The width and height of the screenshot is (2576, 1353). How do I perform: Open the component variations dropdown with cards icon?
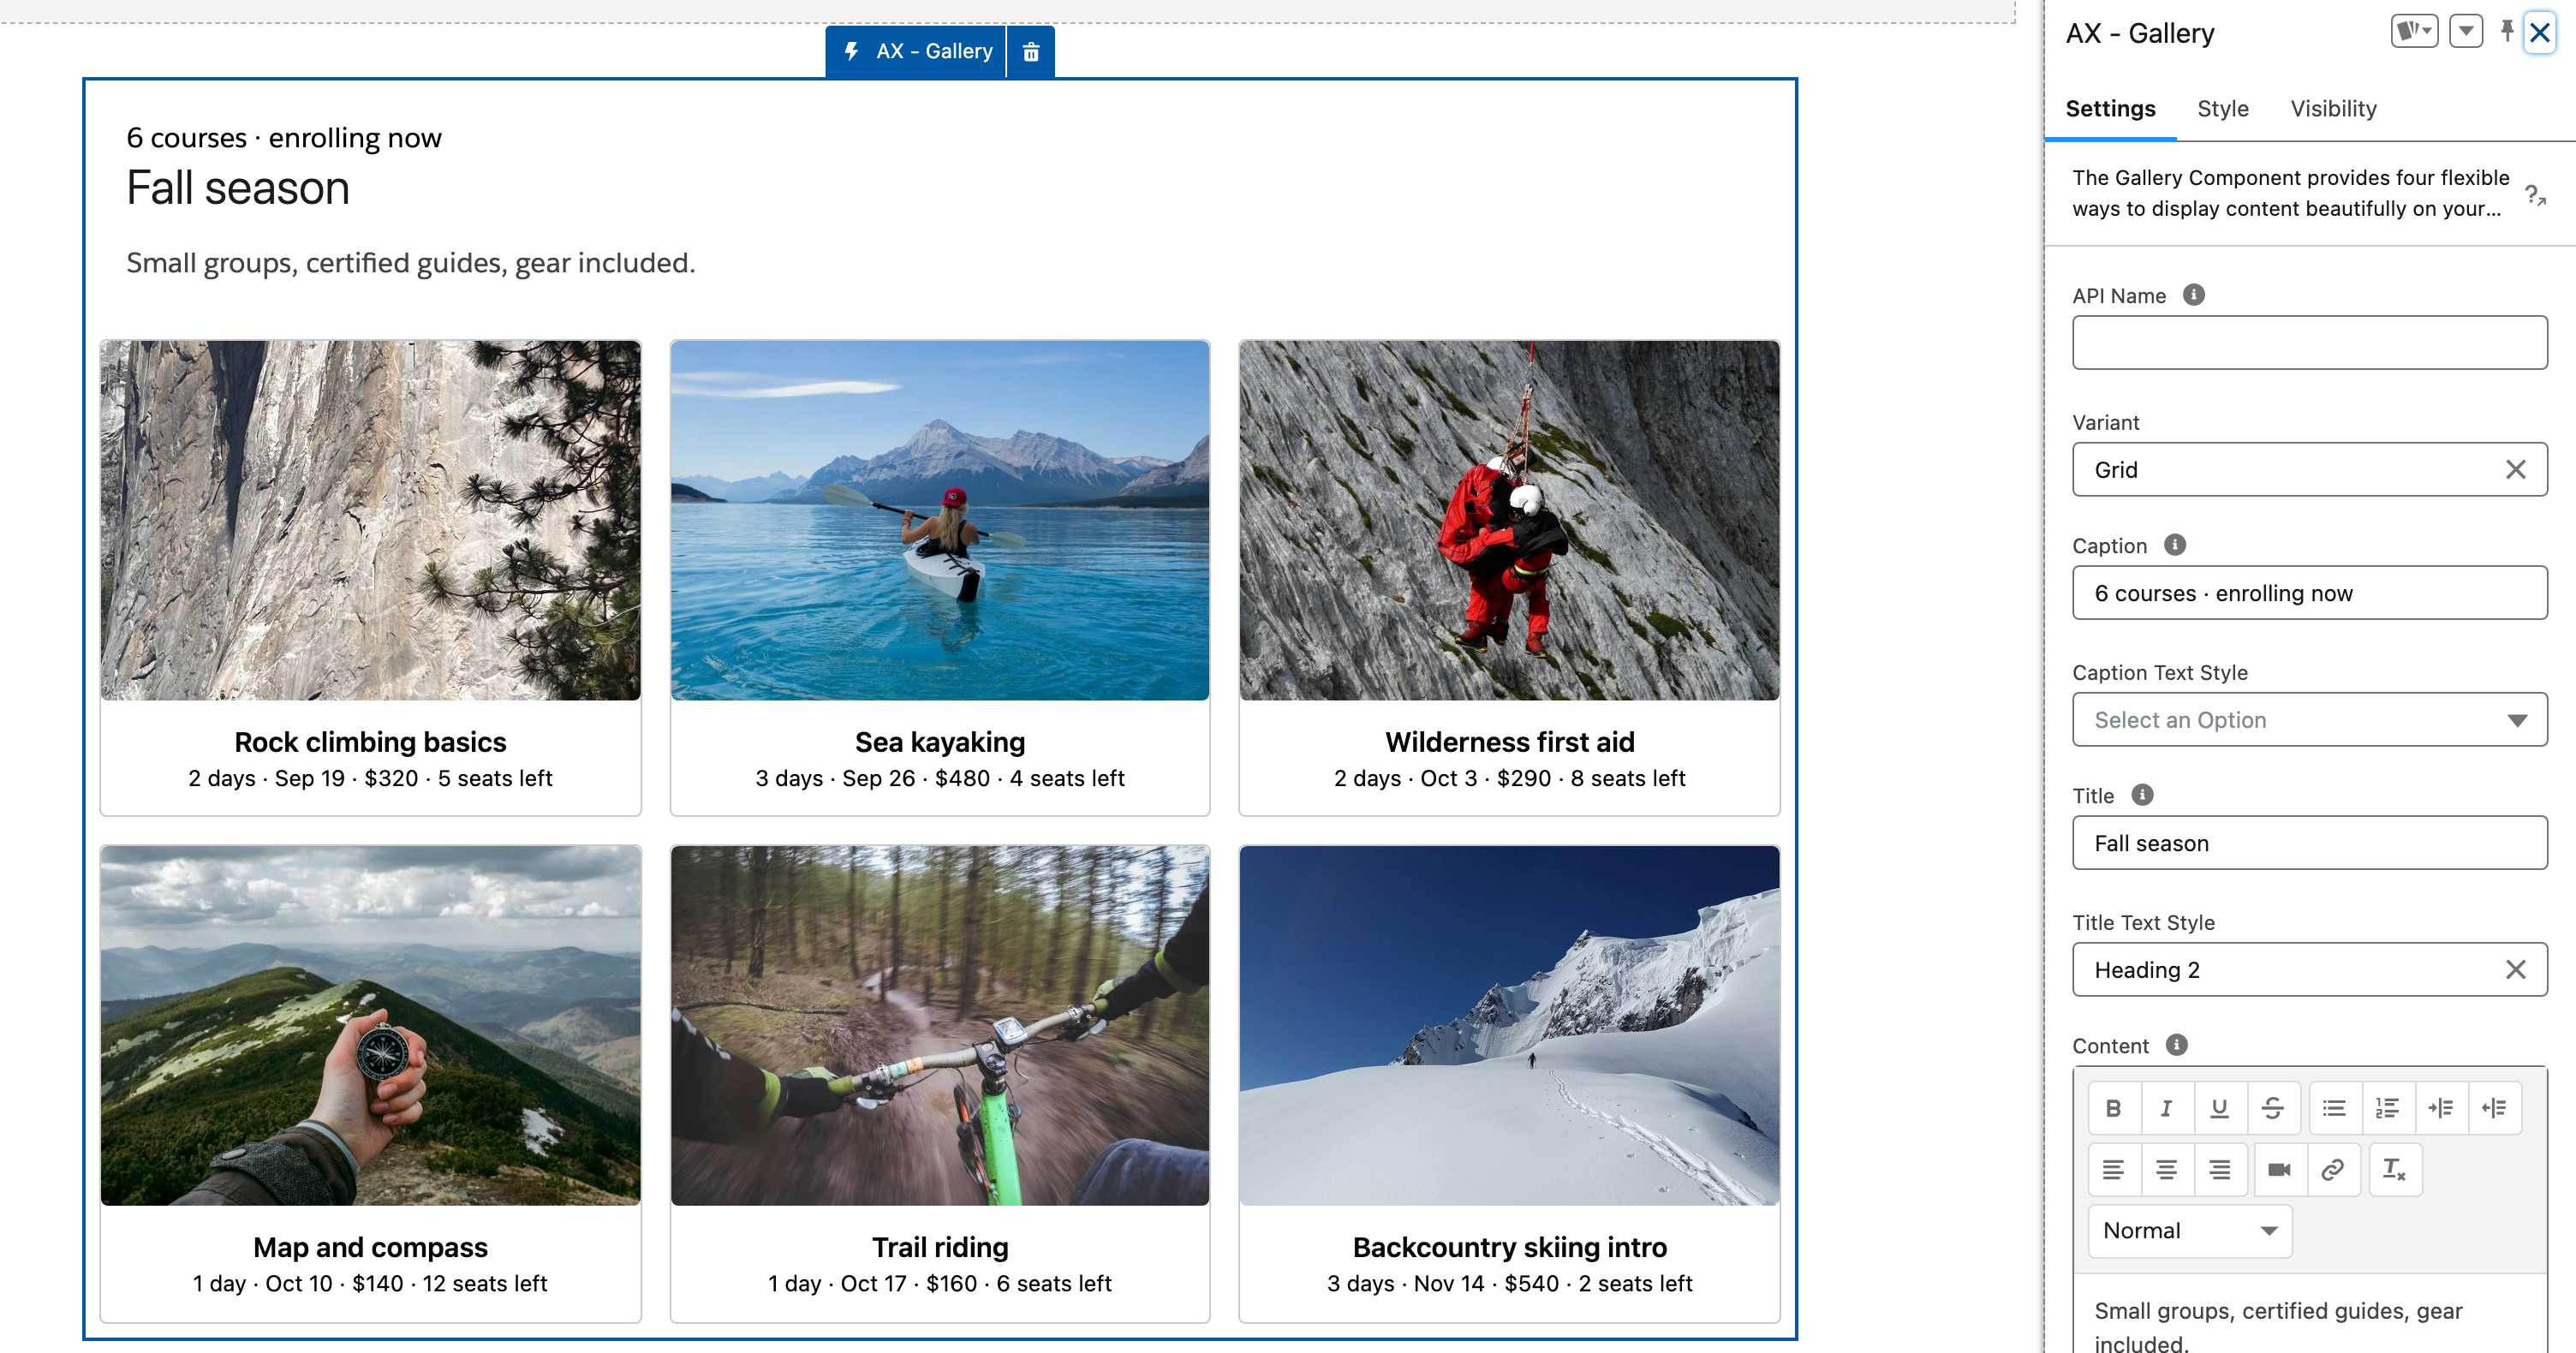pyautogui.click(x=2414, y=31)
